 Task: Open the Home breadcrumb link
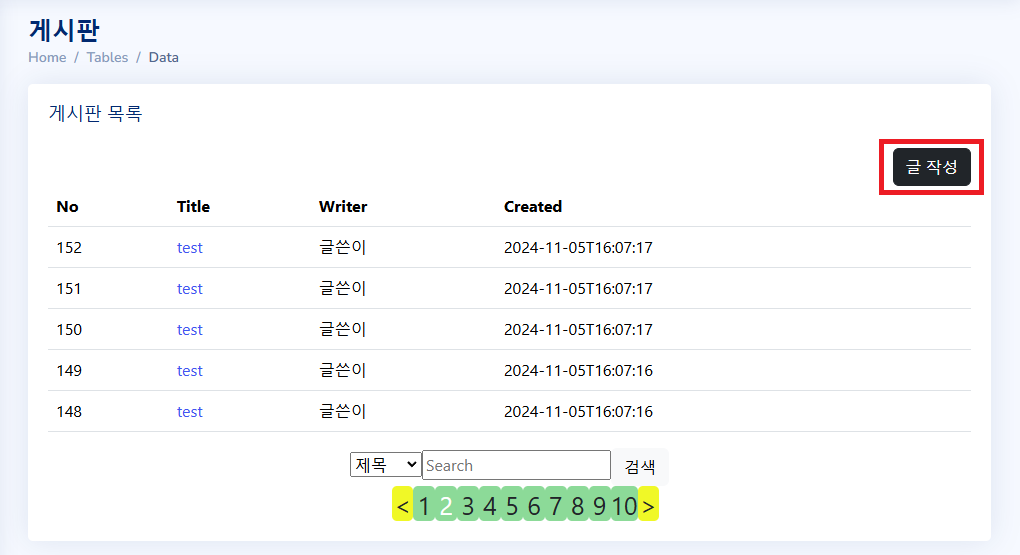[x=47, y=57]
